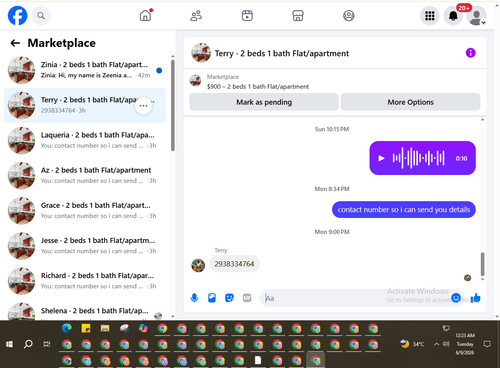Open the Windows notification center icon
This screenshot has height=368, width=500.
487,344
